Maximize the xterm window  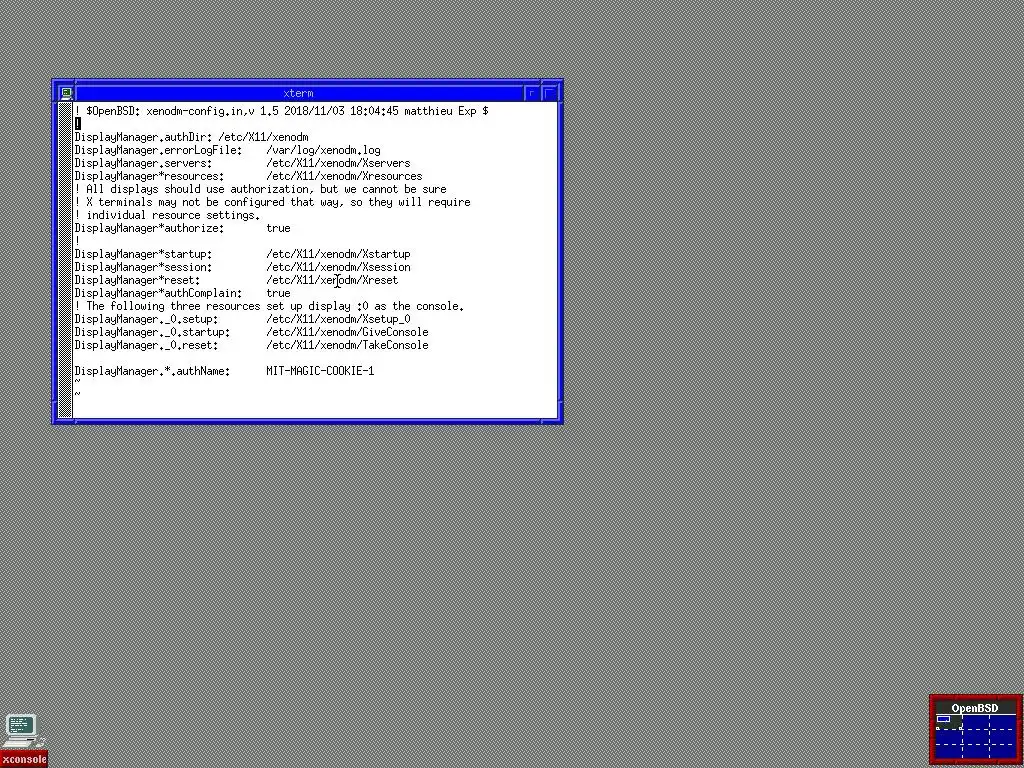point(549,93)
